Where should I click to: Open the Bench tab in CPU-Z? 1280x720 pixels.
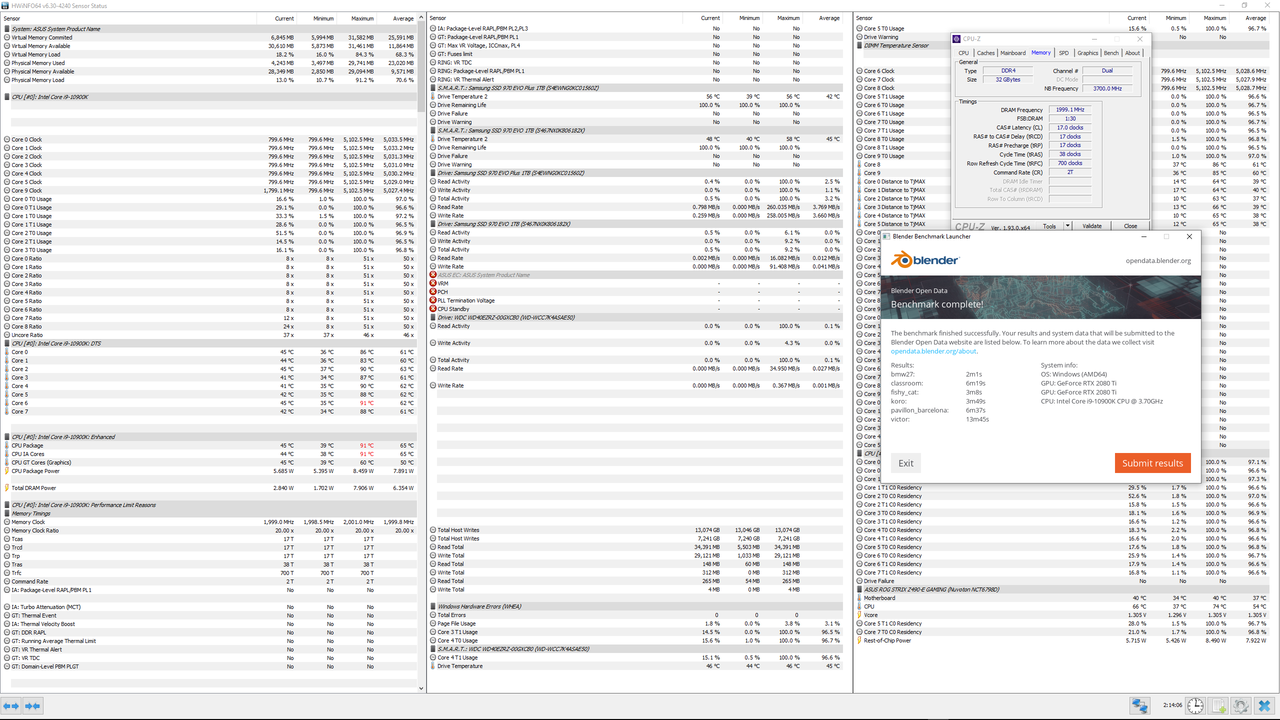[x=1112, y=53]
